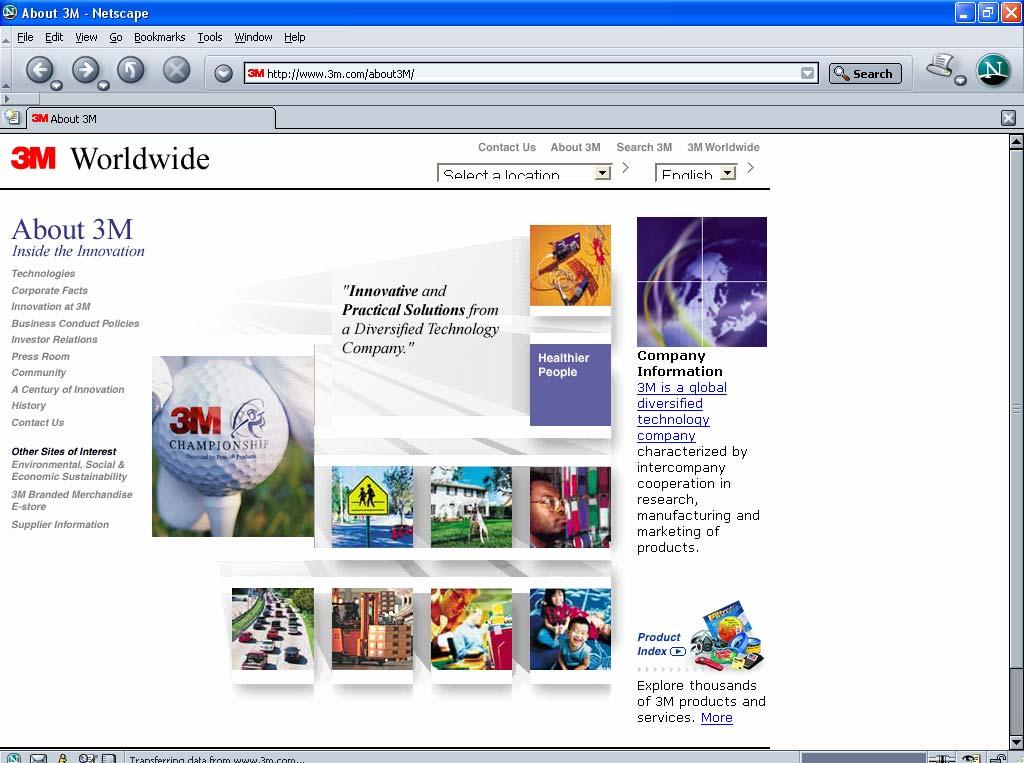The height and width of the screenshot is (763, 1024).
Task: Click the forklift warehouse thumbnail
Action: 372,628
